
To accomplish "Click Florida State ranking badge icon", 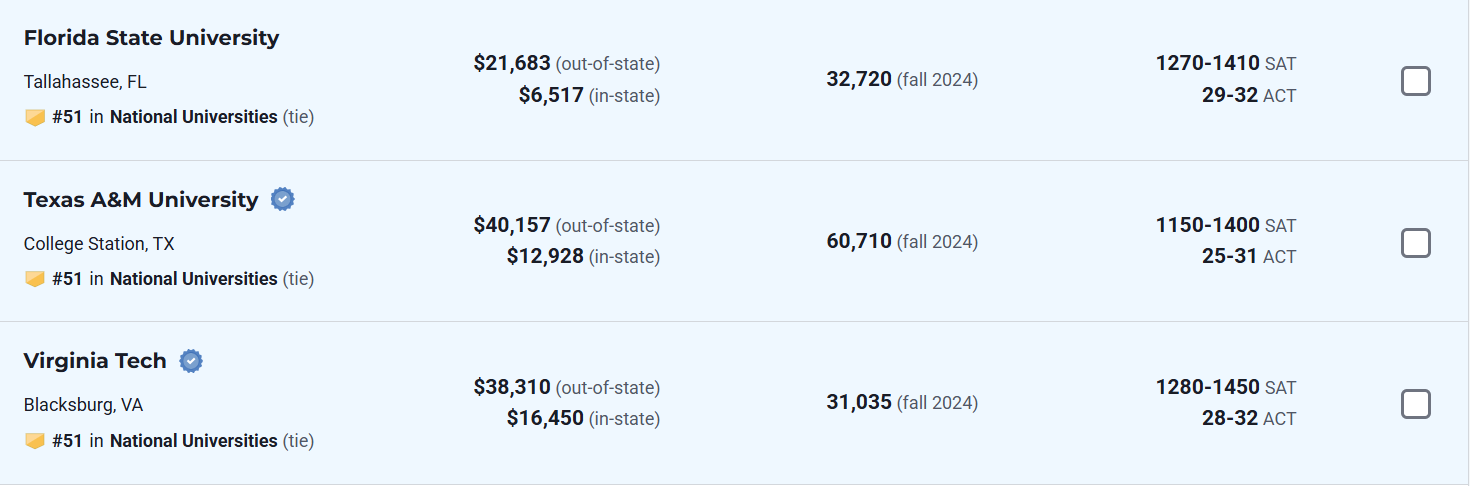I will pos(35,117).
